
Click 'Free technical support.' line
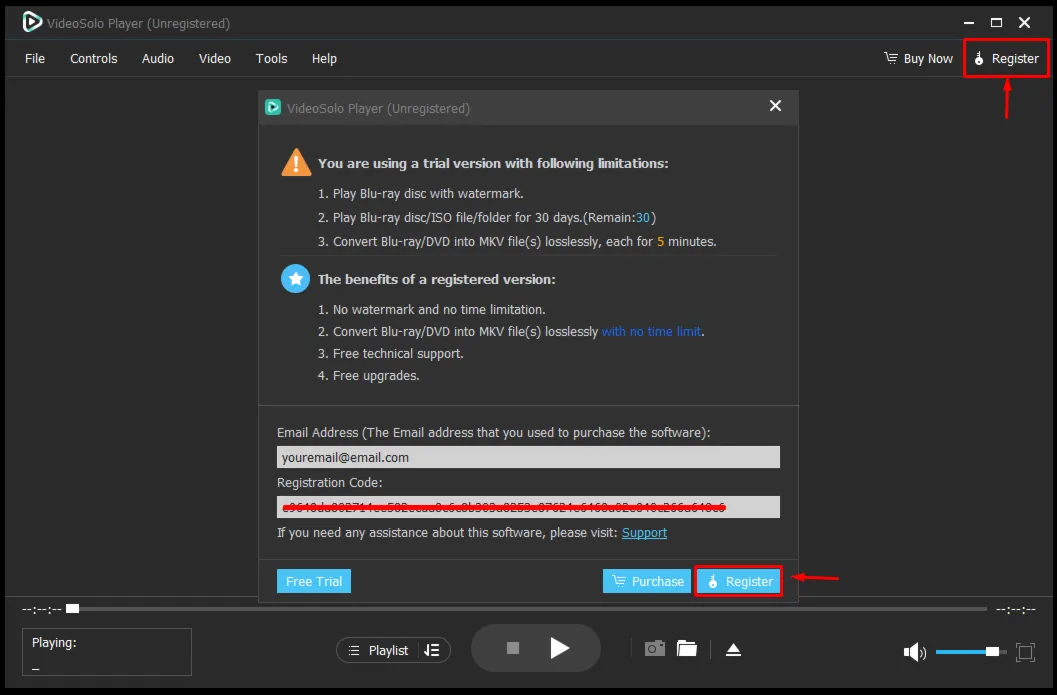point(390,353)
